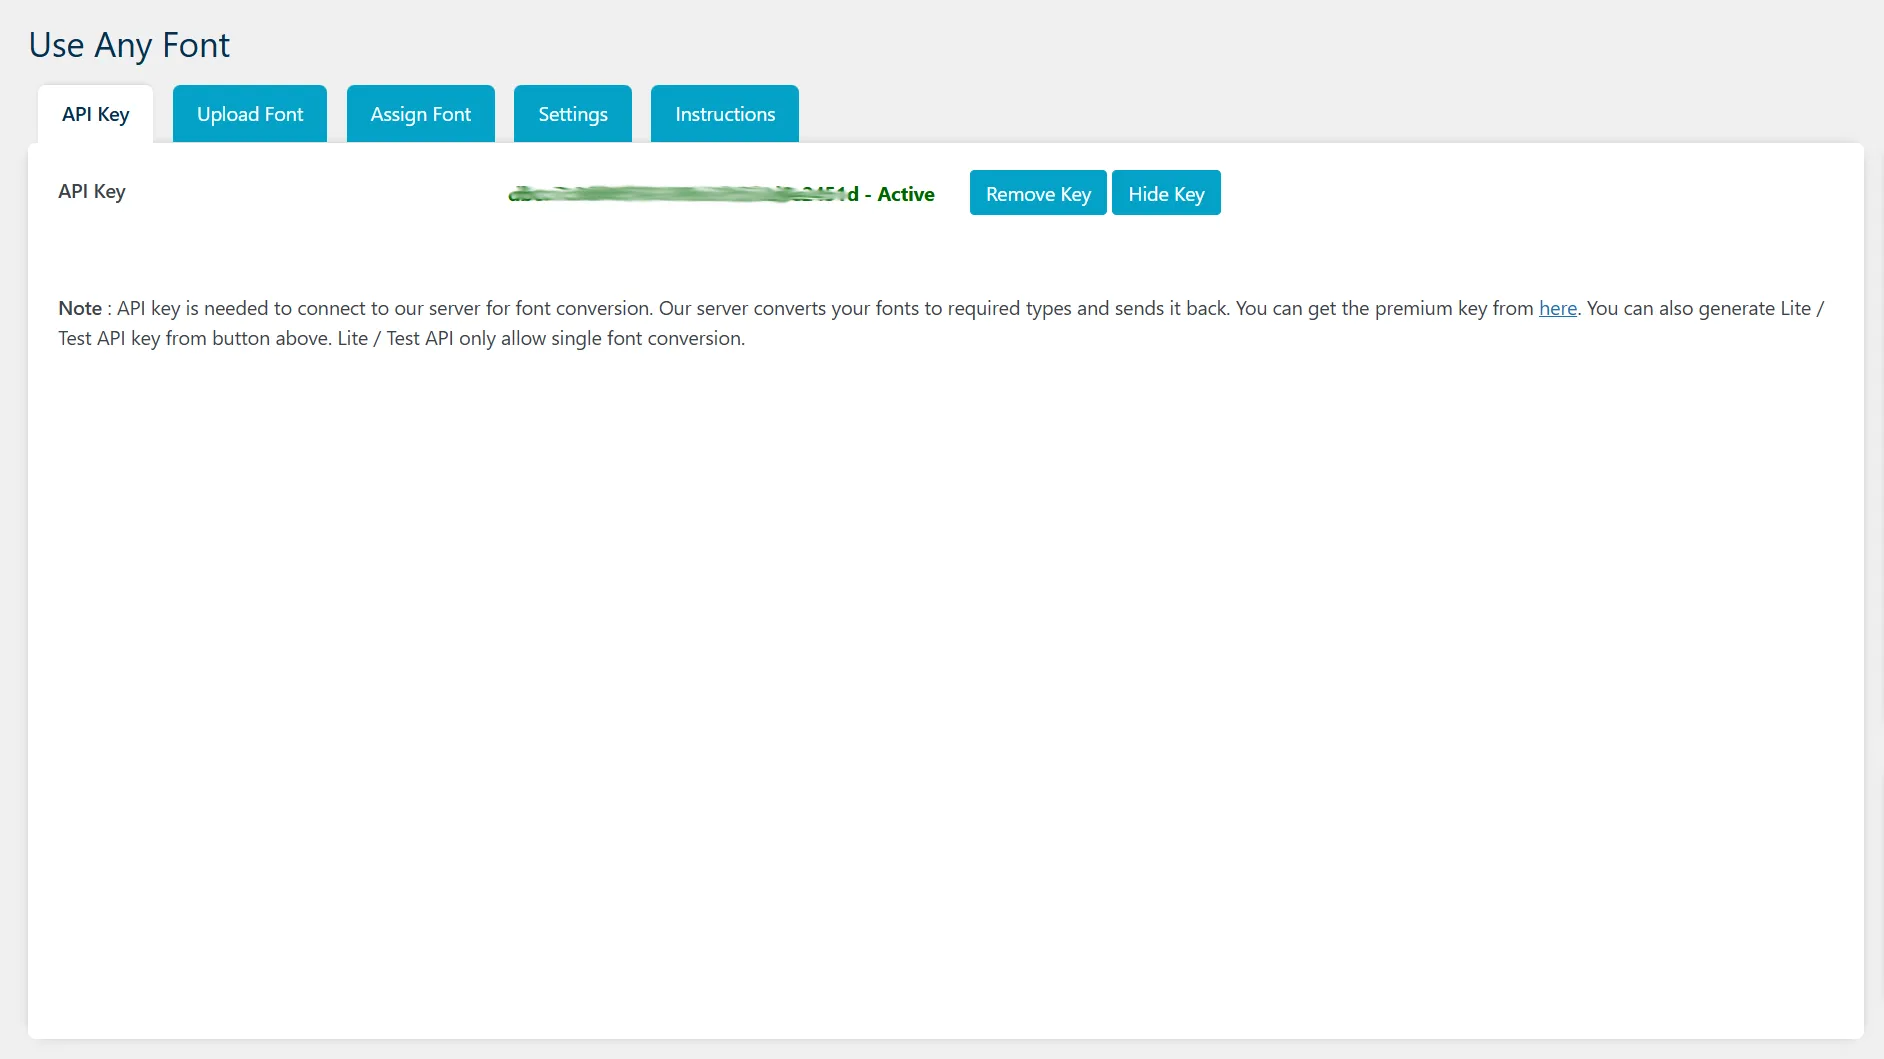
Task: Open the Assign Font tab
Action: tap(421, 114)
